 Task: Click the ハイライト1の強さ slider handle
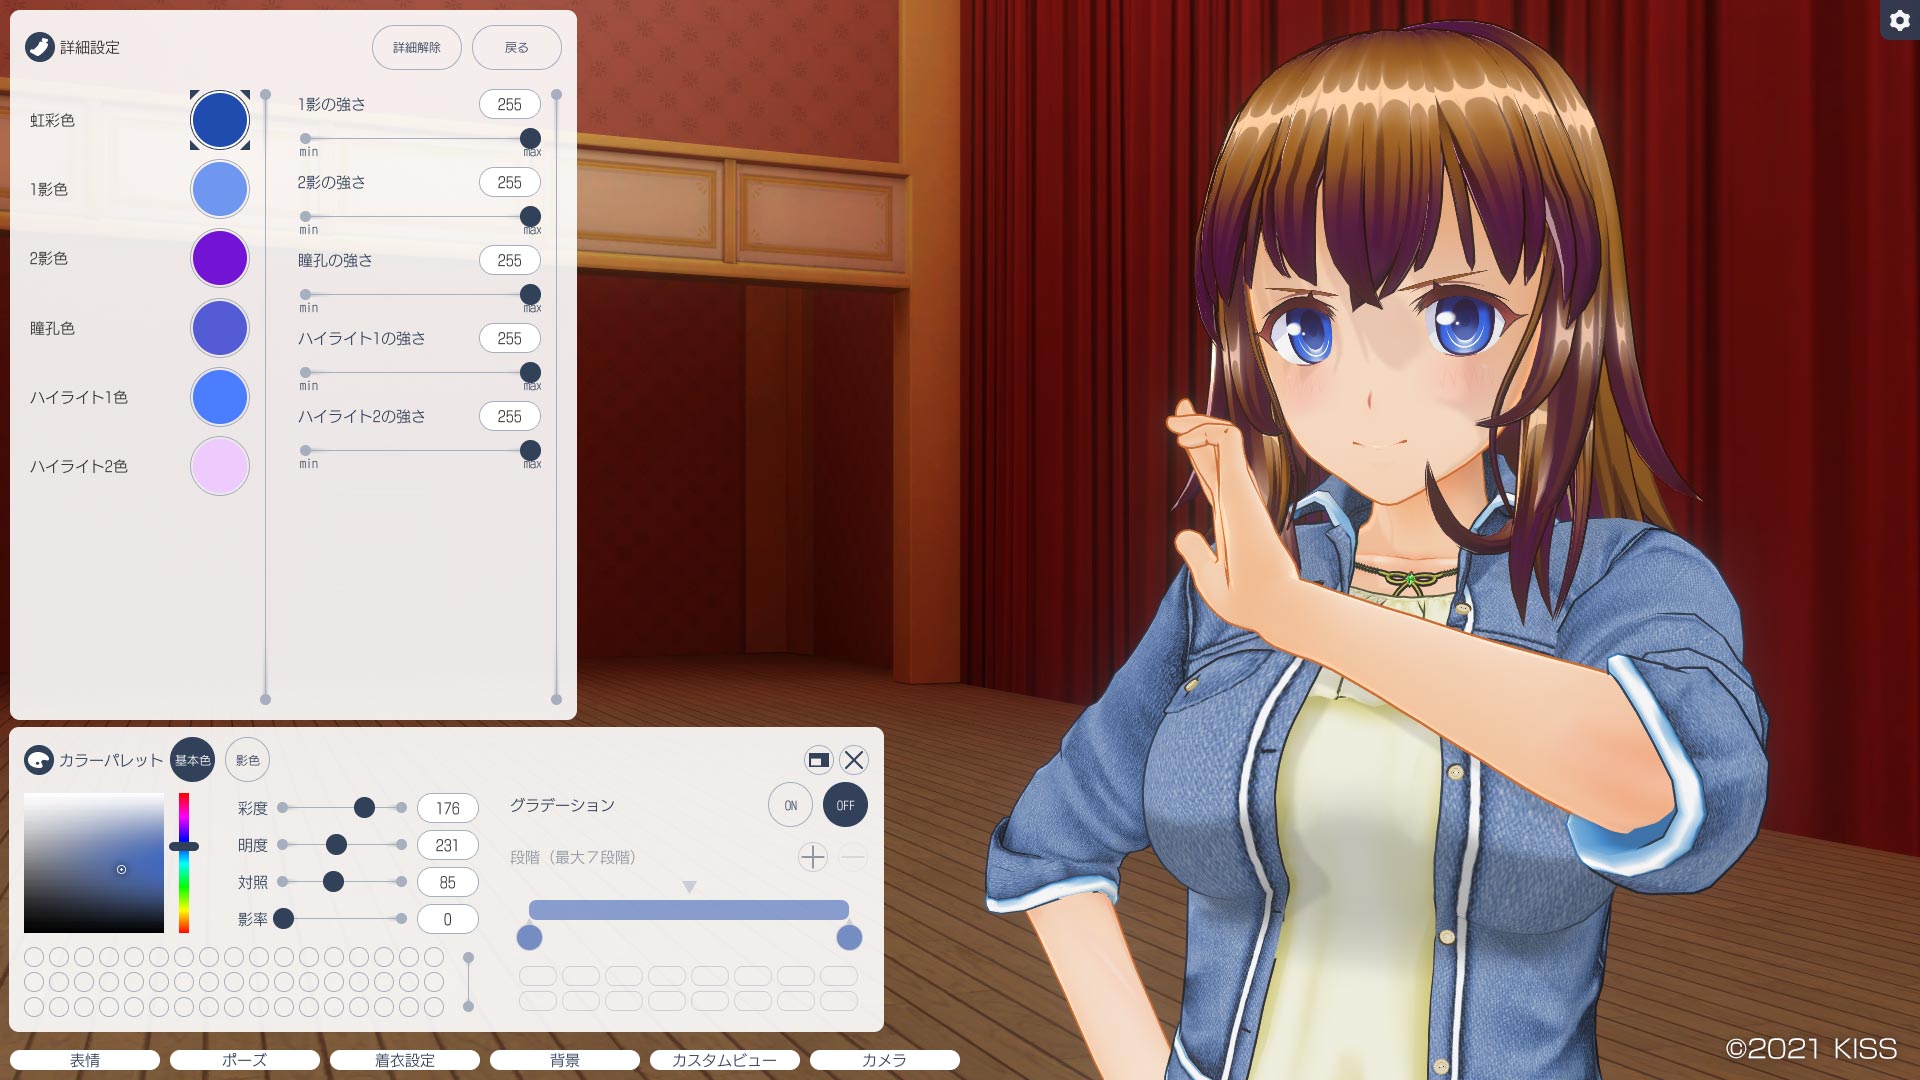coord(531,372)
